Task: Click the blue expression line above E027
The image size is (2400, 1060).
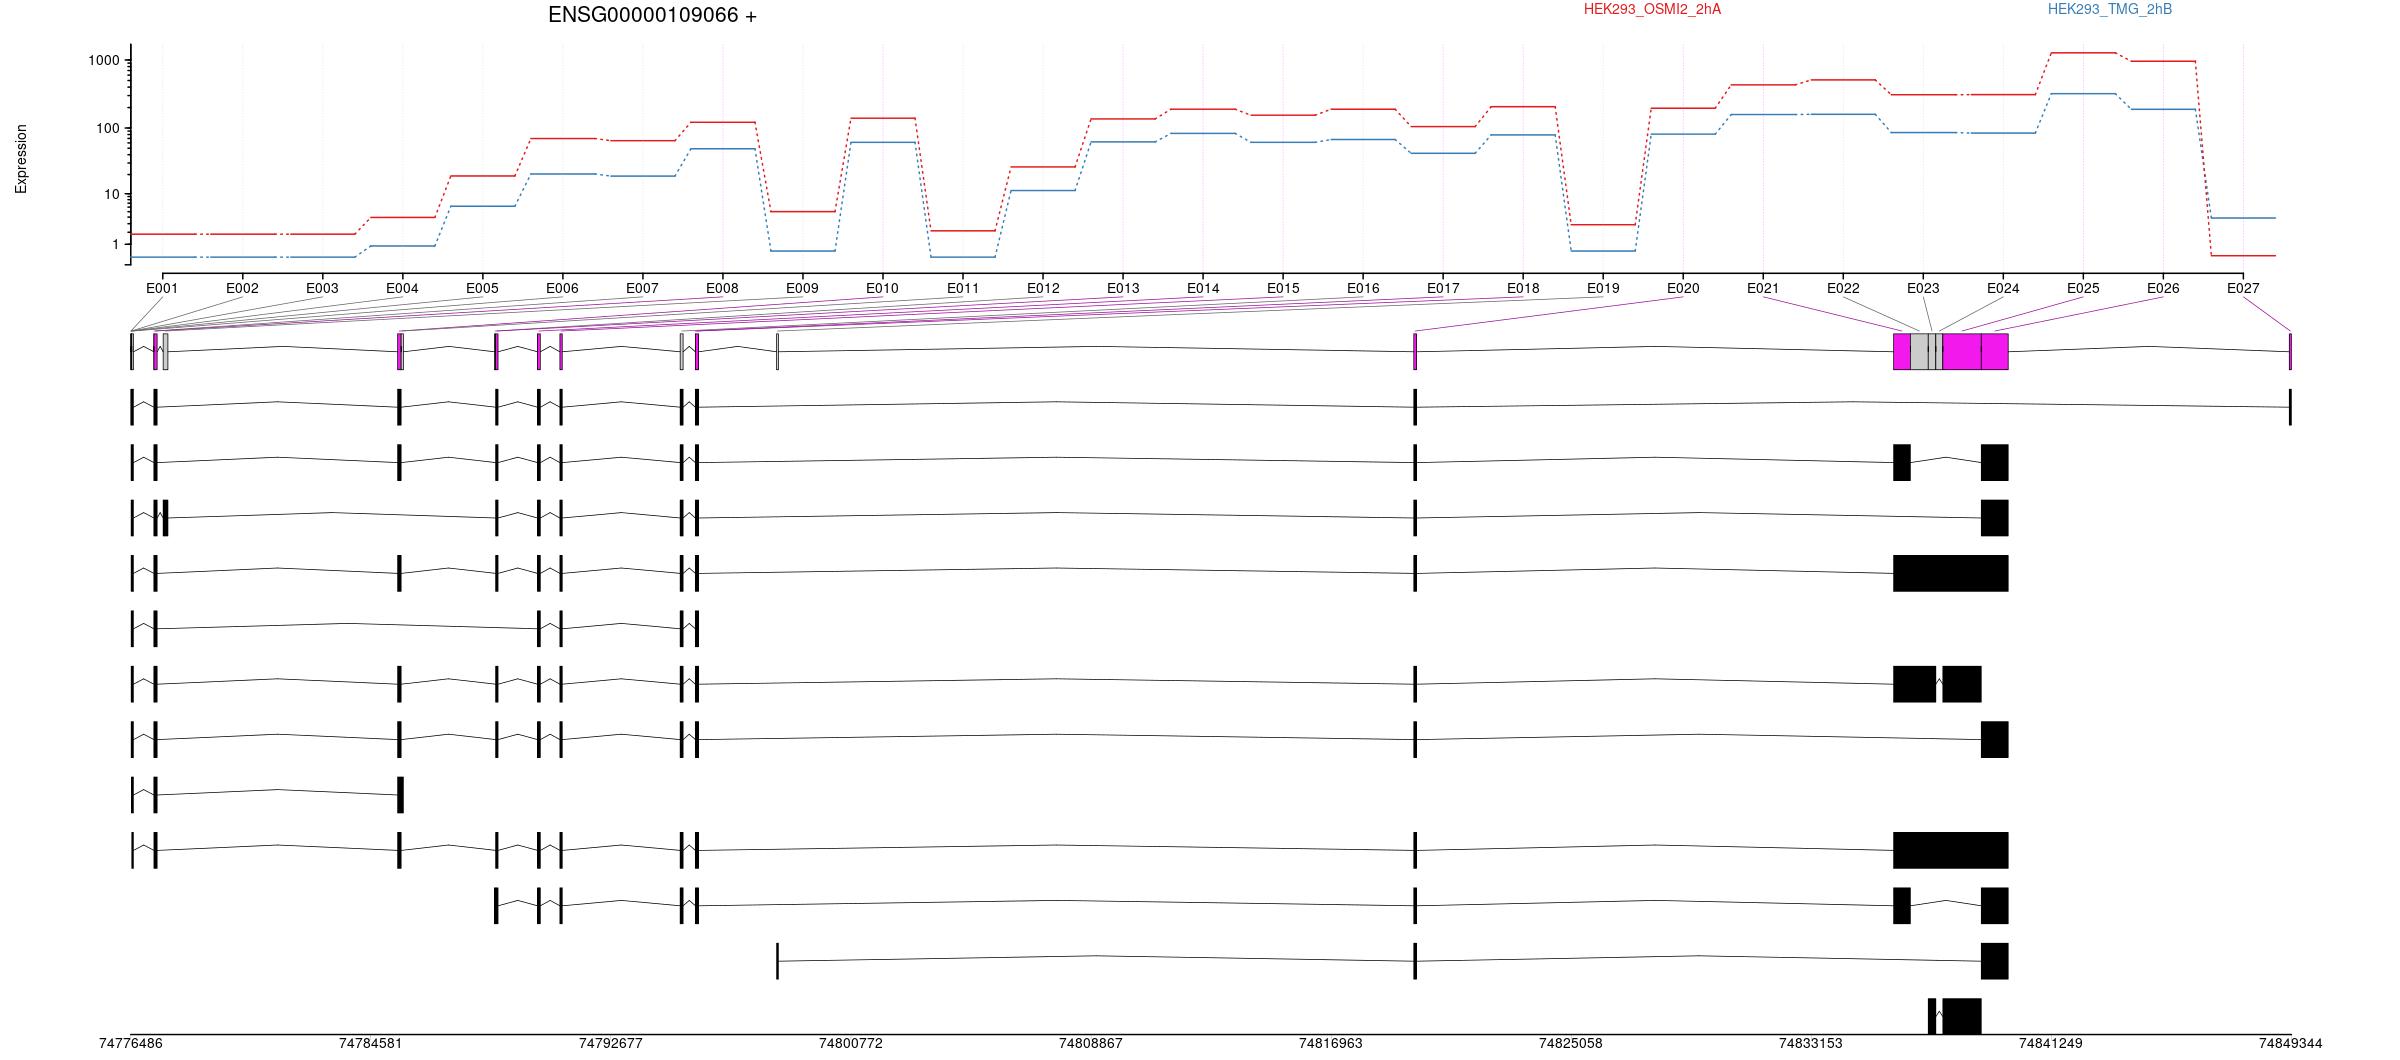Action: click(2243, 218)
